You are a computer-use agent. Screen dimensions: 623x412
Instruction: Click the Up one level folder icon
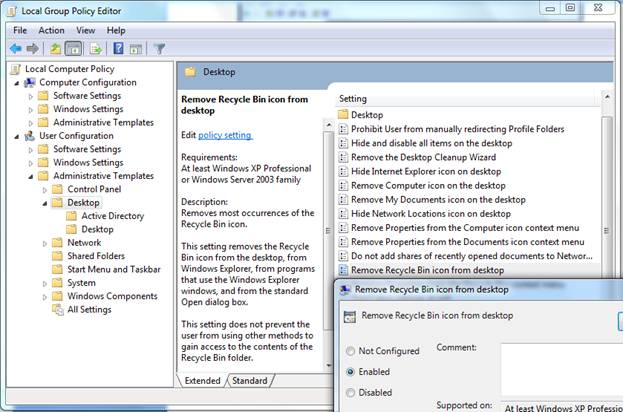[55, 49]
